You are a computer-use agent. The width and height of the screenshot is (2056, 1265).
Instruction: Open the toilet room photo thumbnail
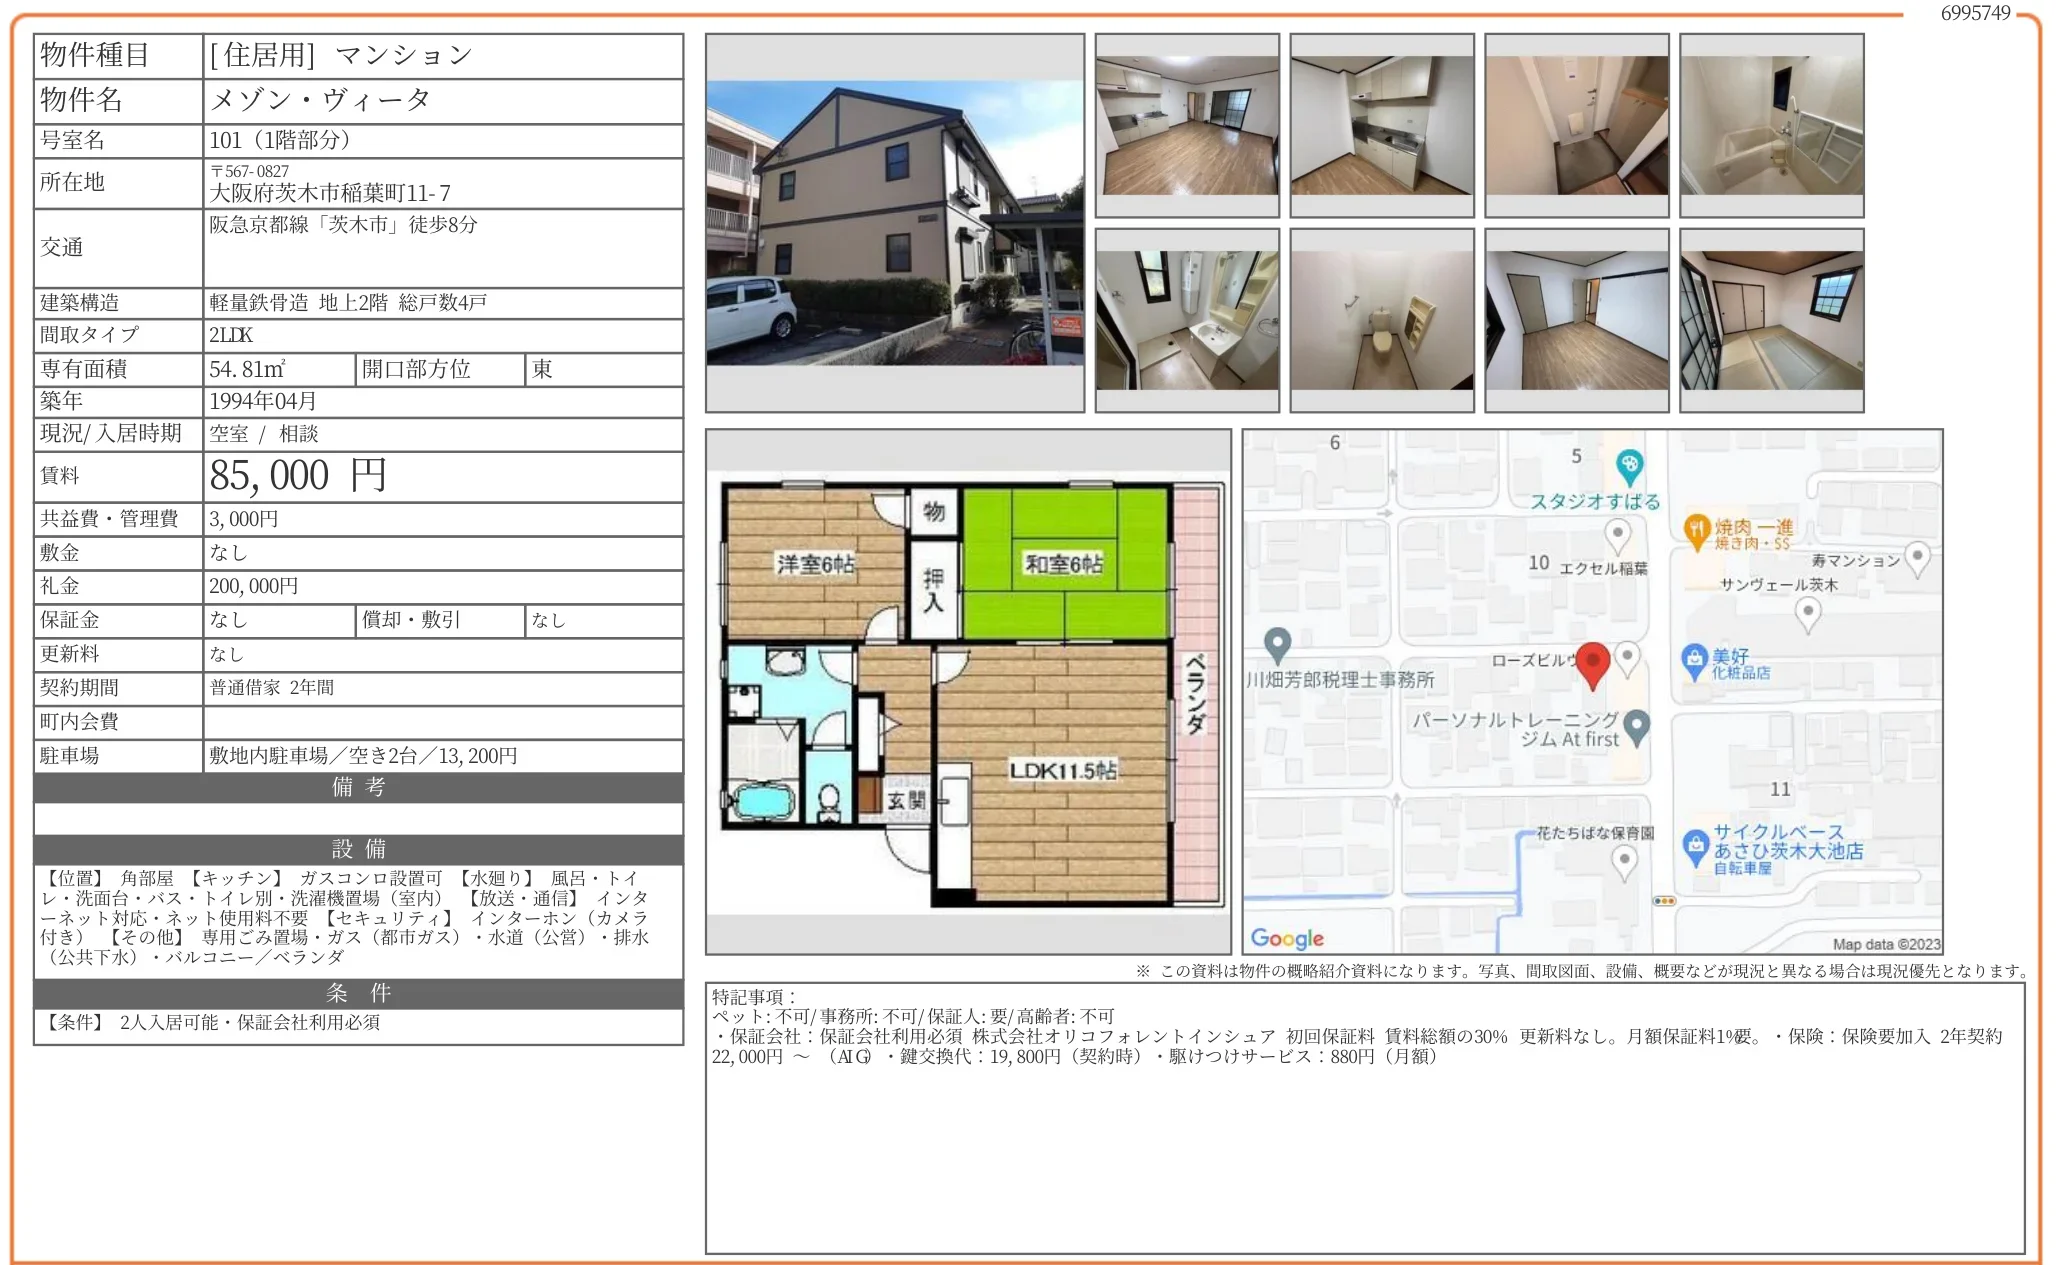1381,320
